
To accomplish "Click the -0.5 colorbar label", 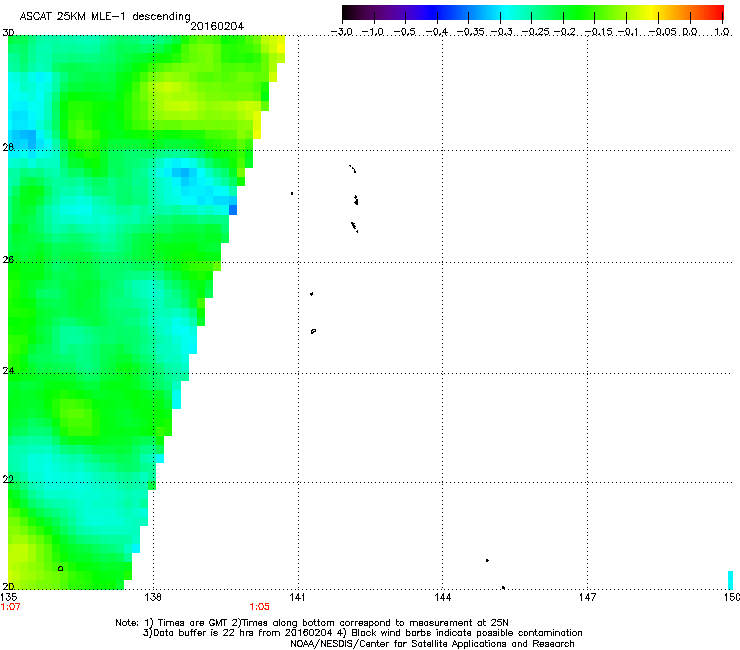I will pyautogui.click(x=405, y=32).
